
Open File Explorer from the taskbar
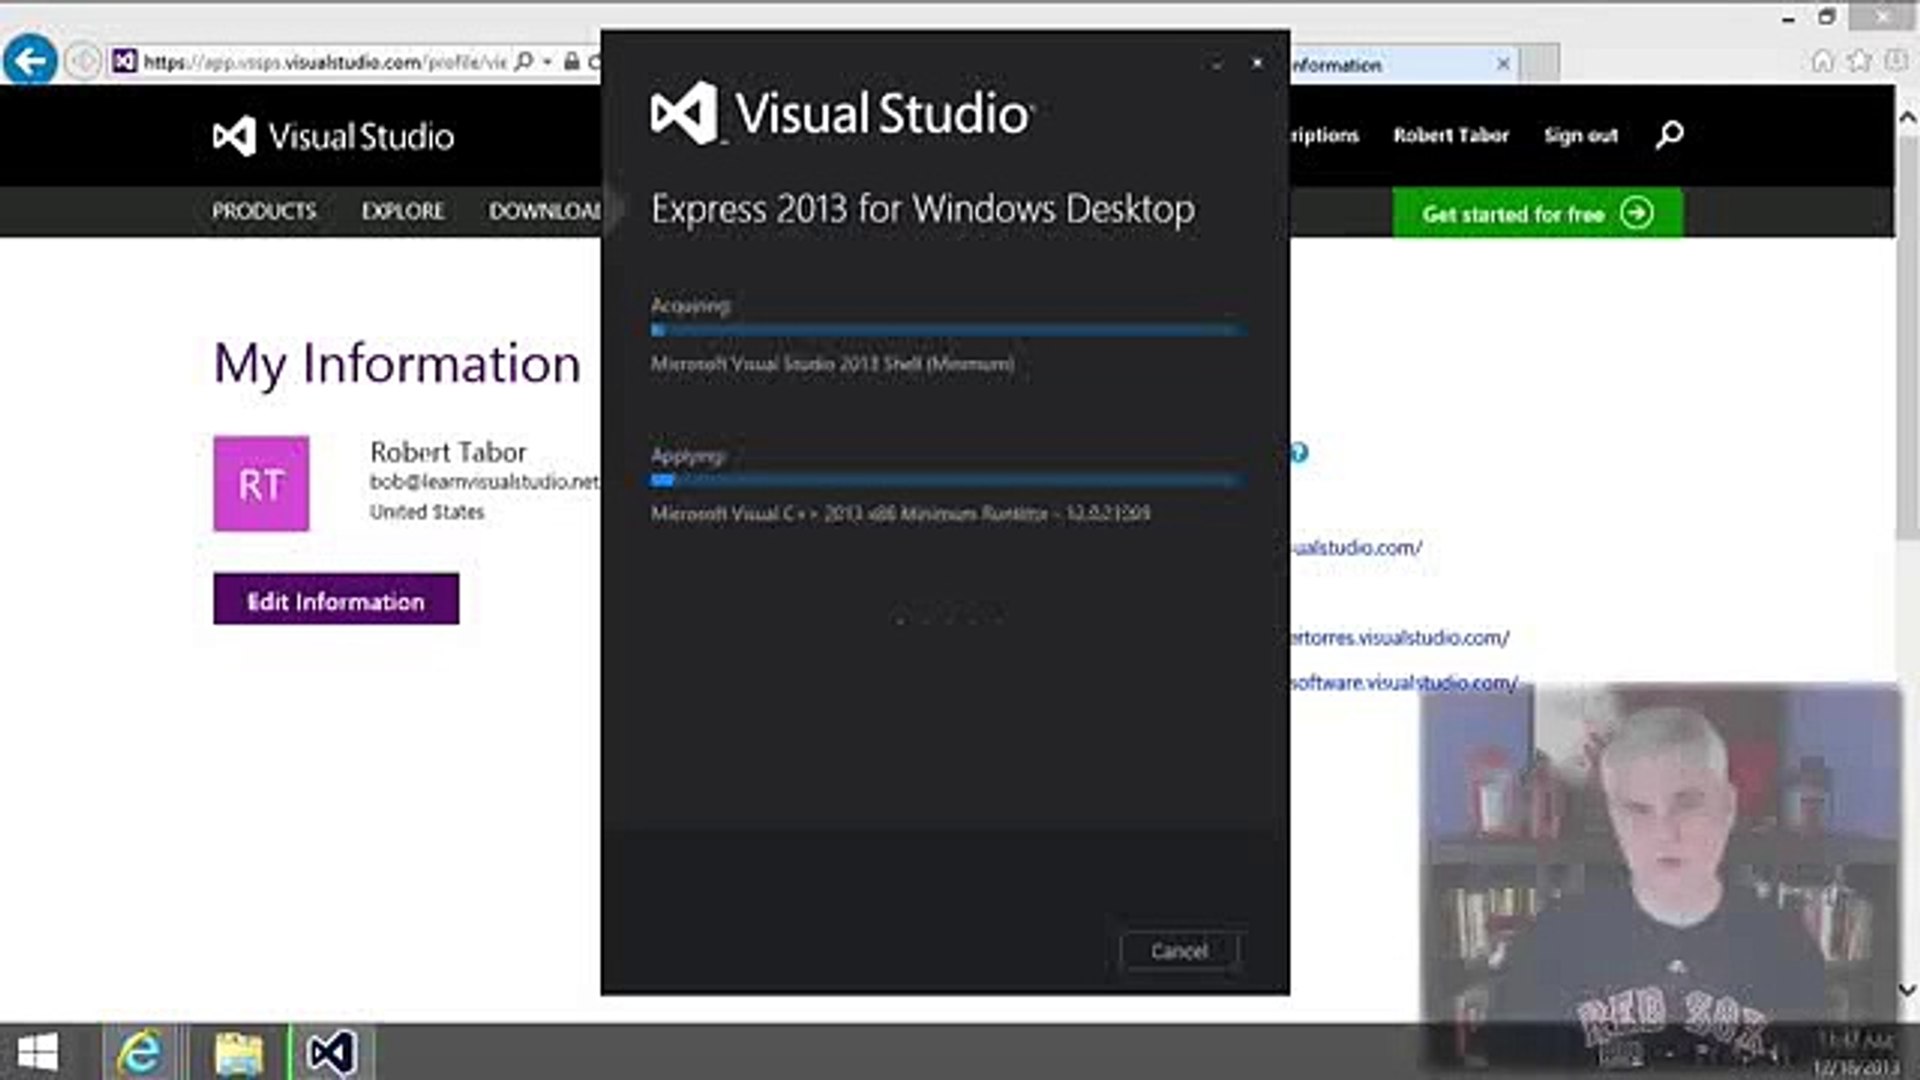[238, 1052]
